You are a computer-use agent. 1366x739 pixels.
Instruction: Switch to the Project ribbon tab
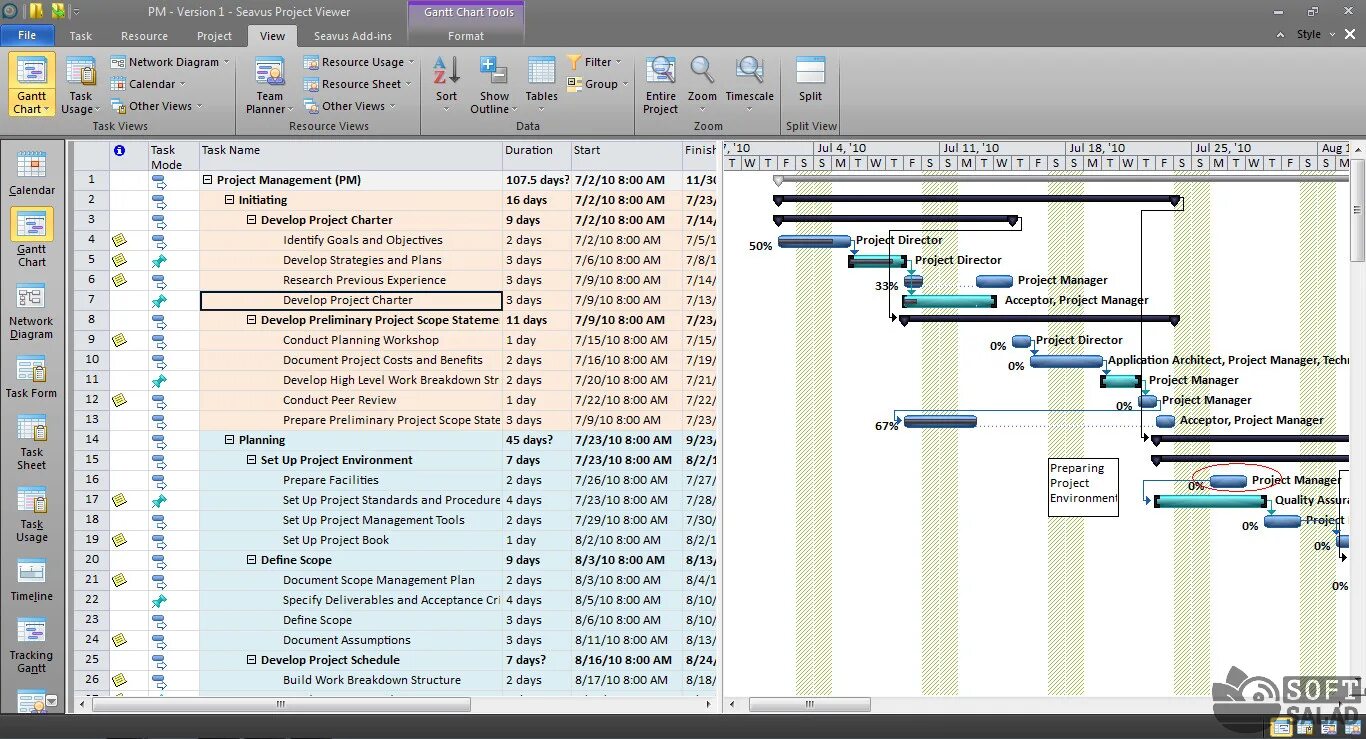pos(214,36)
